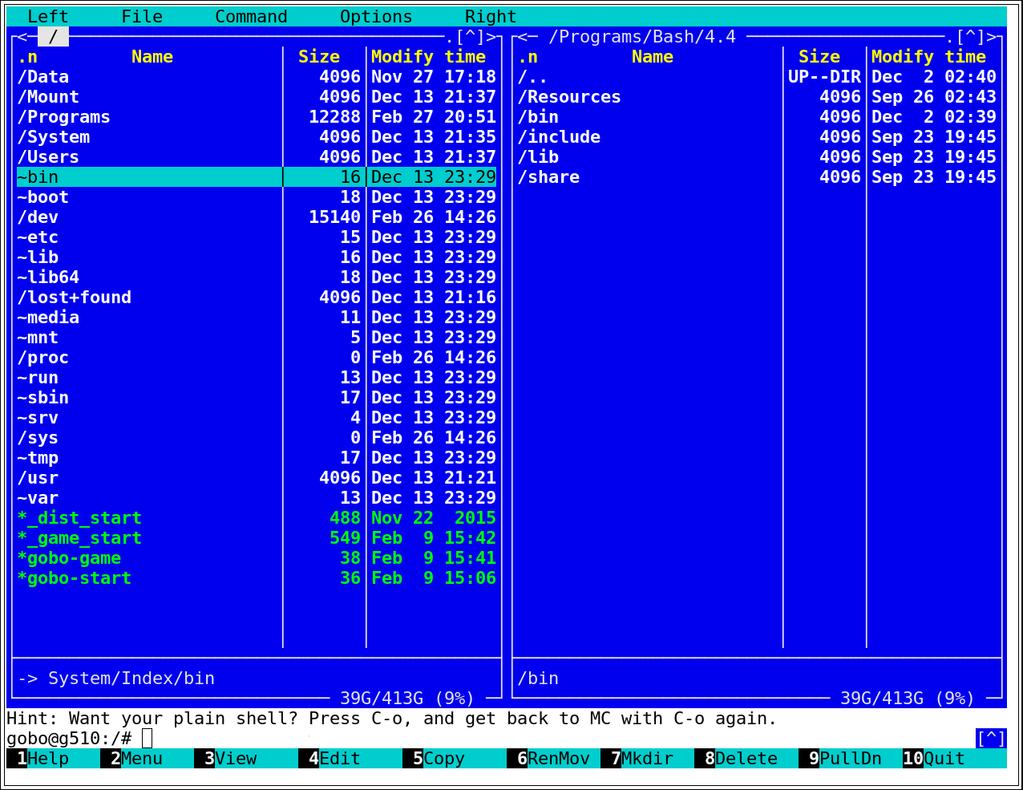Select the ~lib64 symlink row
The height and width of the screenshot is (790, 1023).
point(256,278)
